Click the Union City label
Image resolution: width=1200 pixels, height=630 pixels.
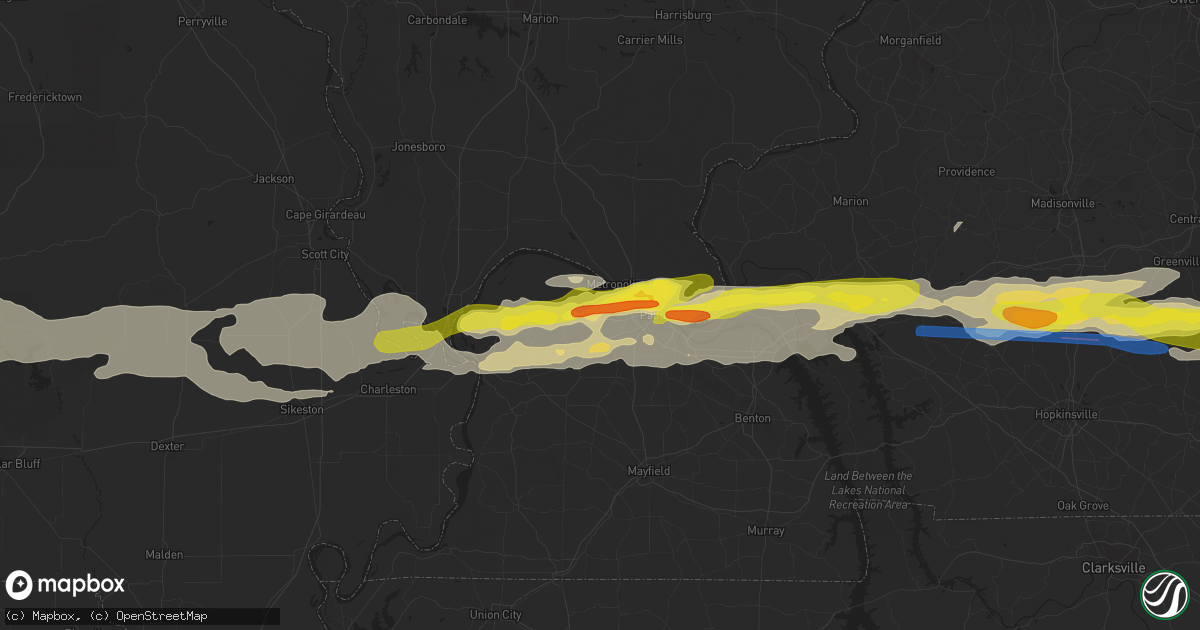[495, 615]
